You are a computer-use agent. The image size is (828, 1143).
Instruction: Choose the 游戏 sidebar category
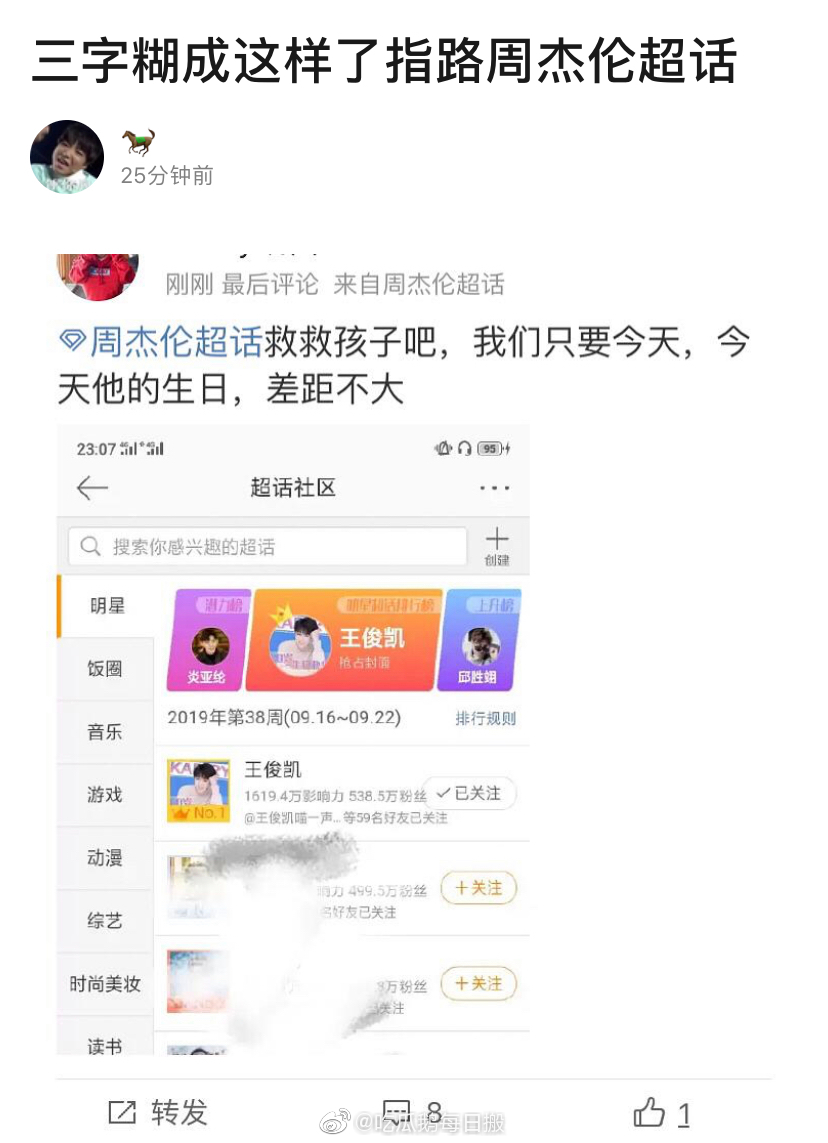(x=105, y=795)
